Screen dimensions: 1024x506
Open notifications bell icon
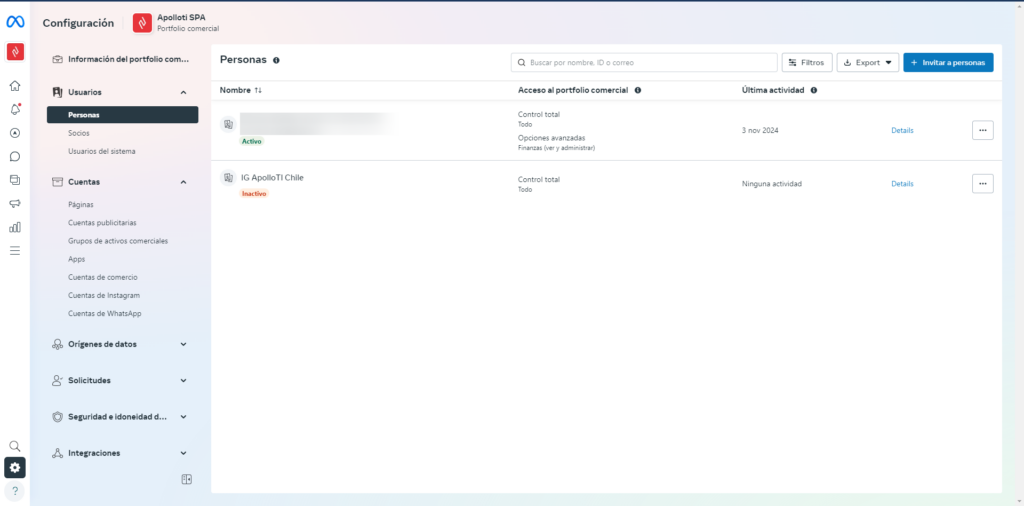click(x=15, y=109)
